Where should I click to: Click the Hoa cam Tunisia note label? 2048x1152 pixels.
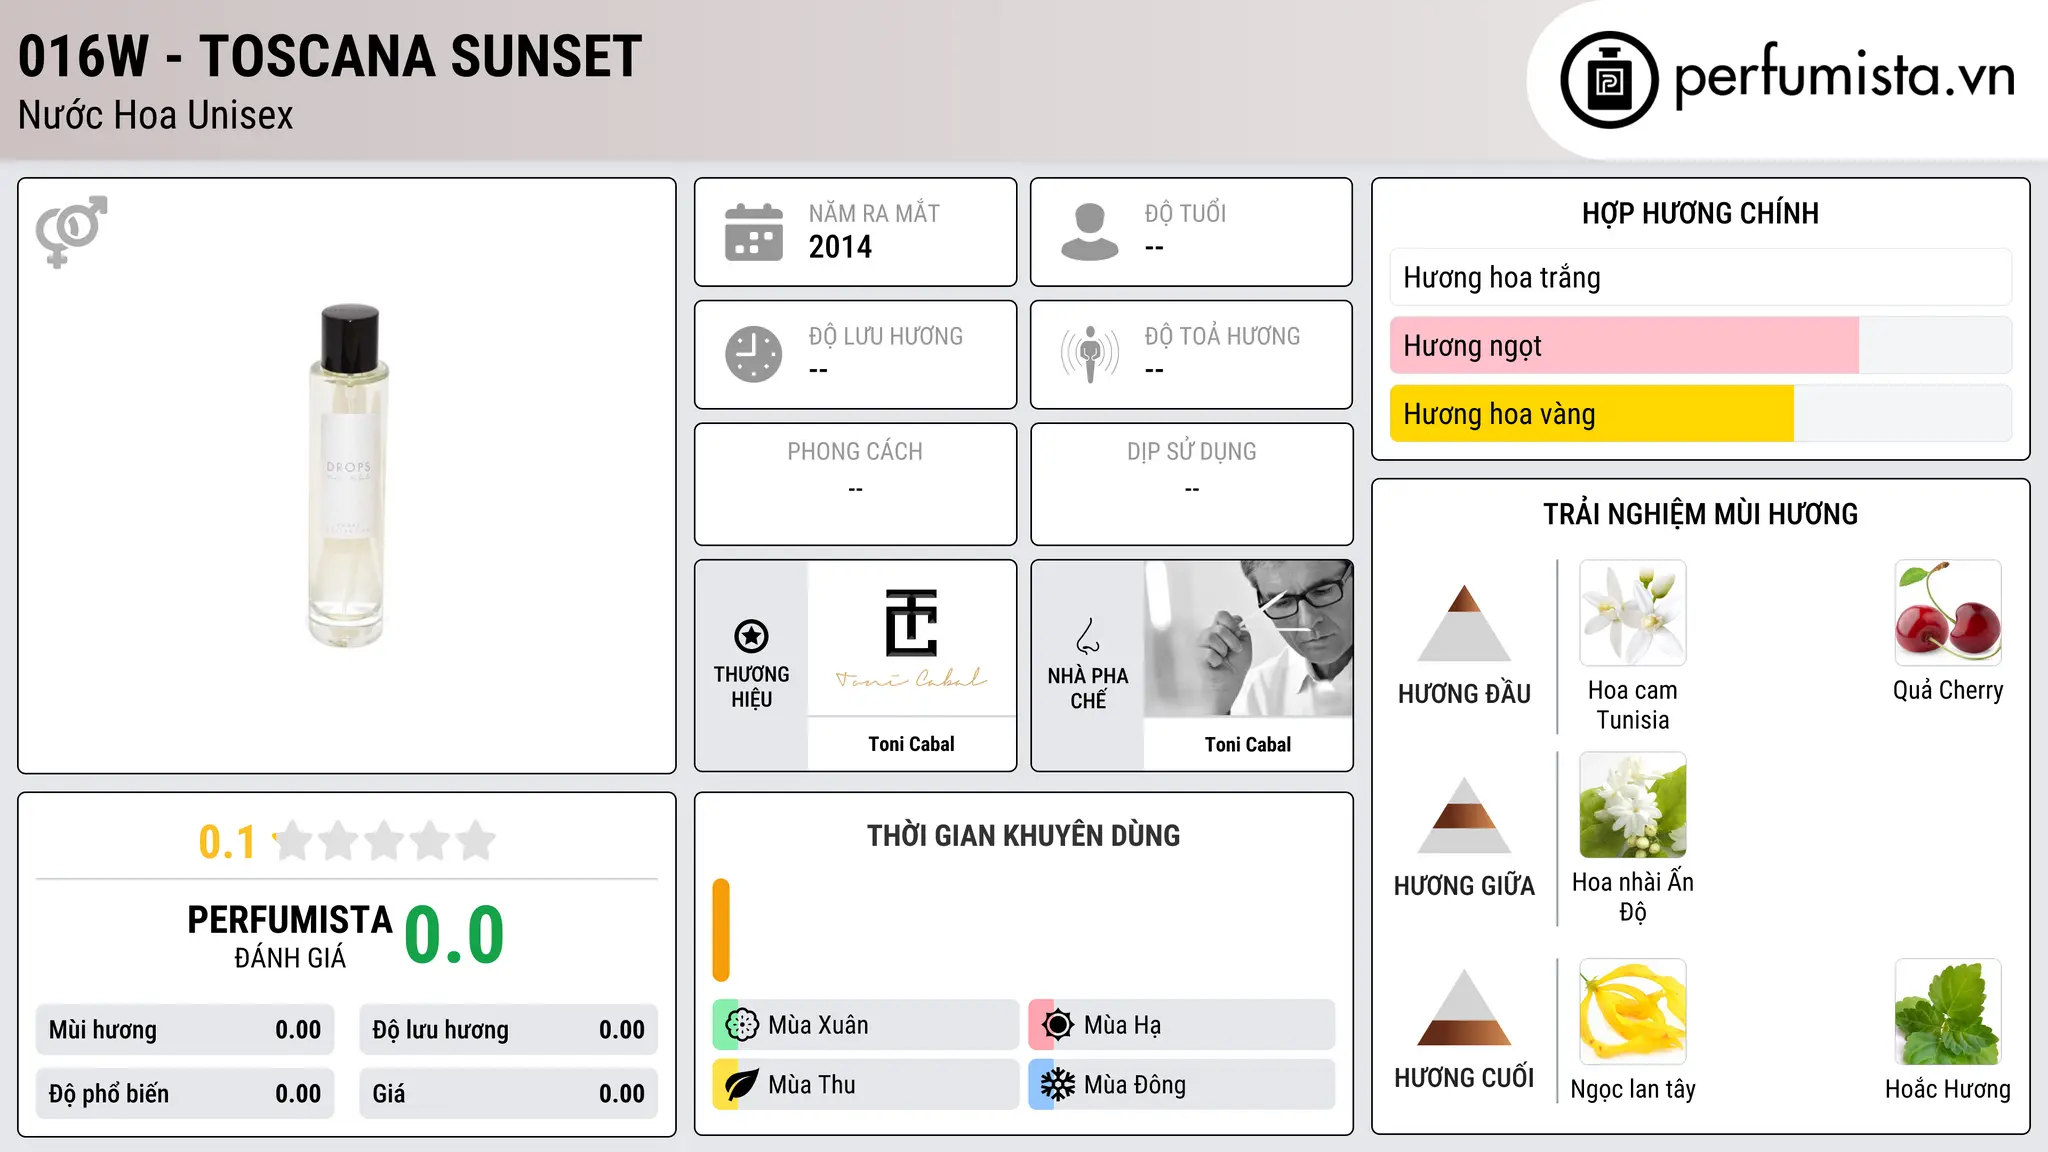1632,705
